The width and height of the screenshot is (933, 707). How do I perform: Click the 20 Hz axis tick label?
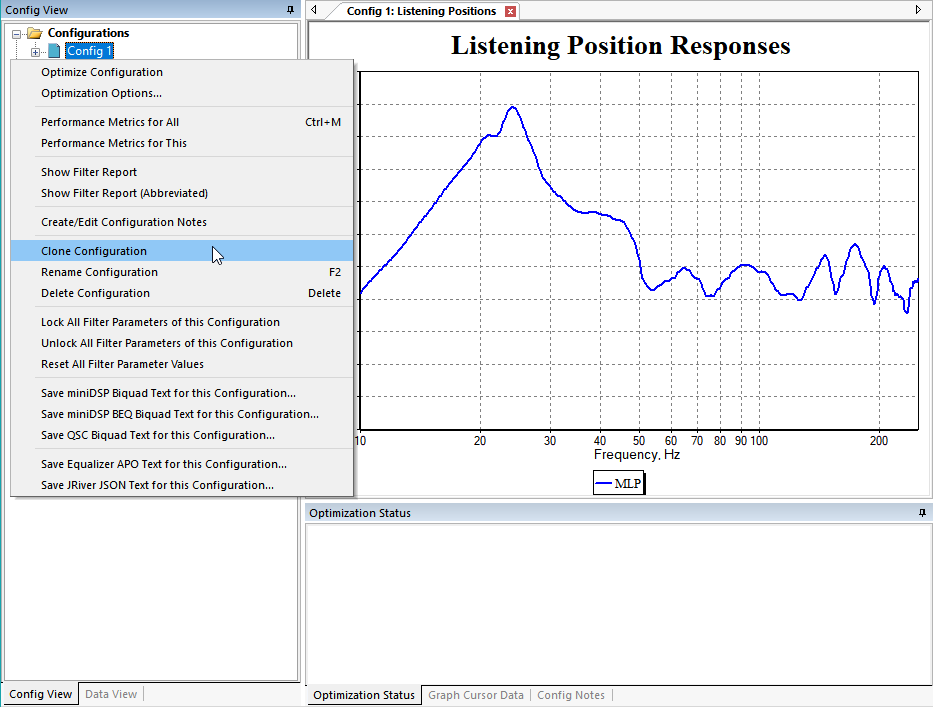point(480,441)
